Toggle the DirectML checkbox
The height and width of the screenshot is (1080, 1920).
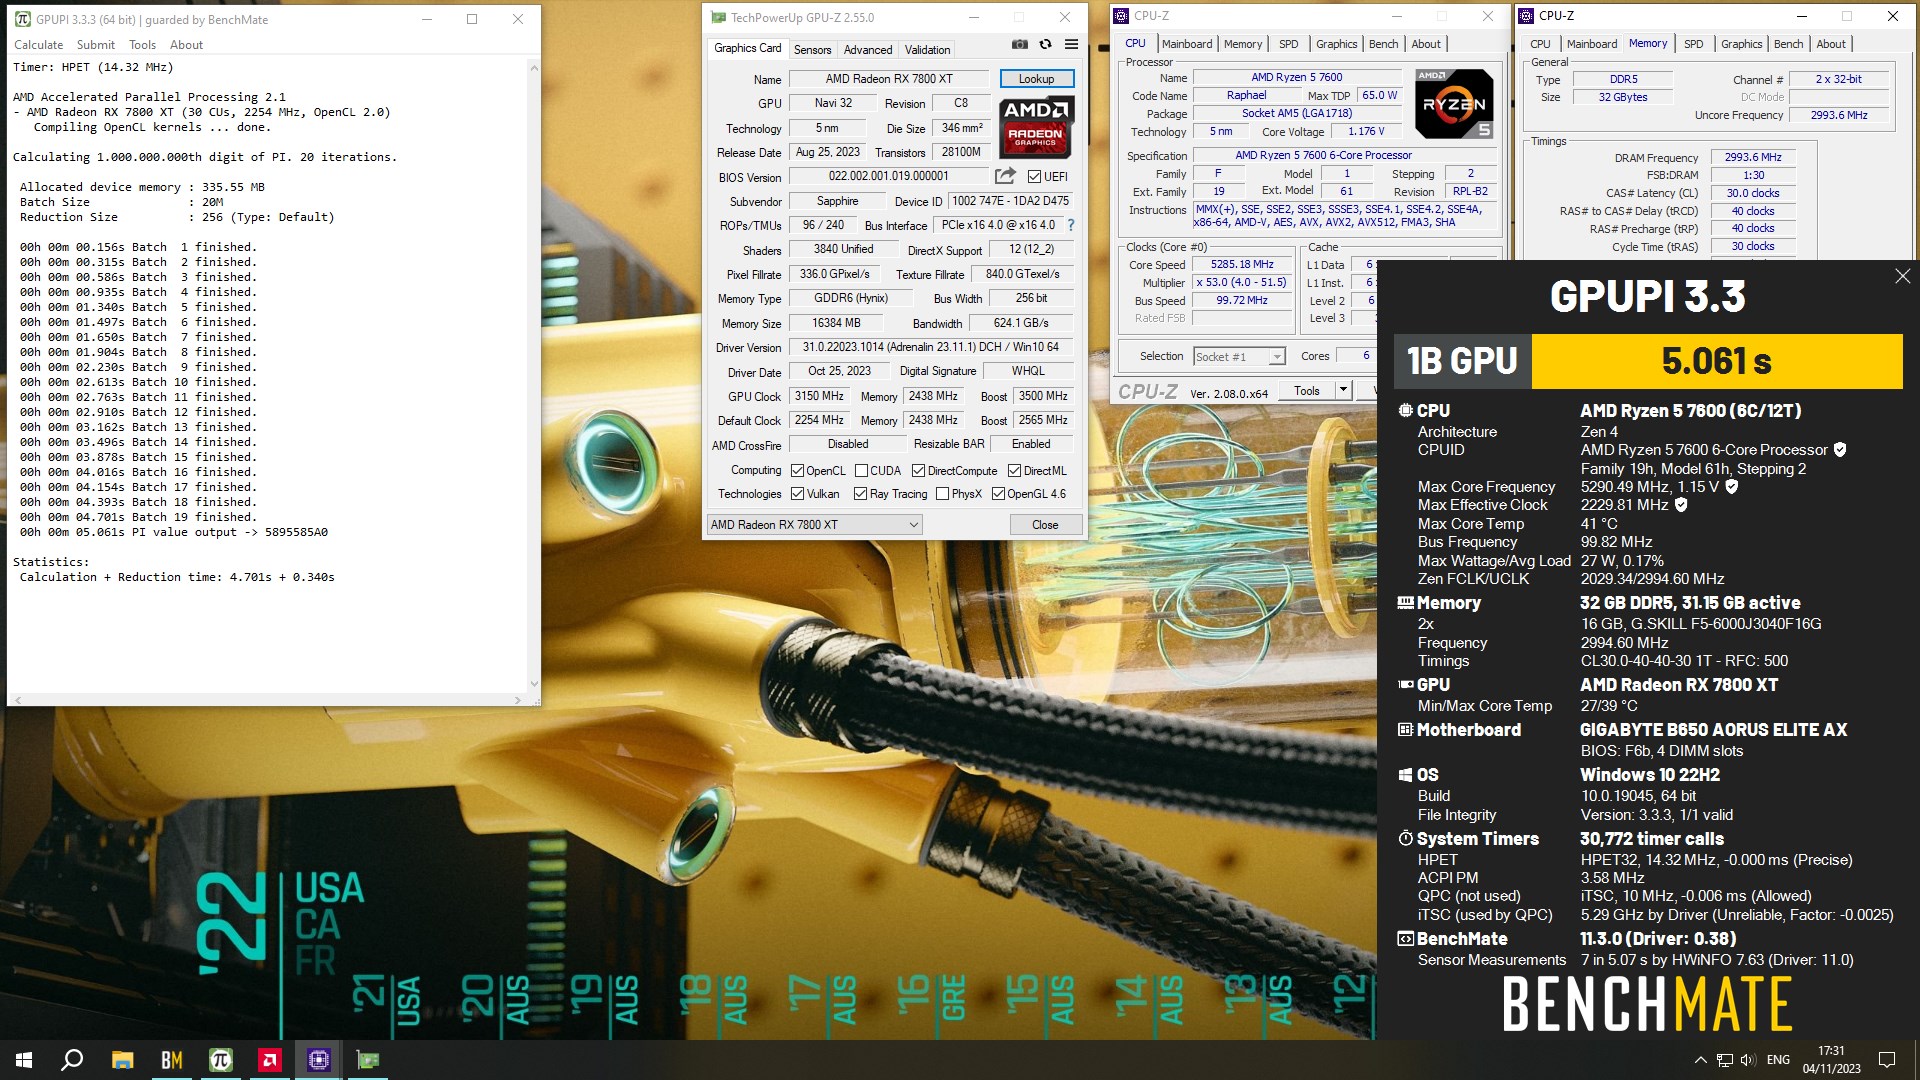(x=1014, y=471)
